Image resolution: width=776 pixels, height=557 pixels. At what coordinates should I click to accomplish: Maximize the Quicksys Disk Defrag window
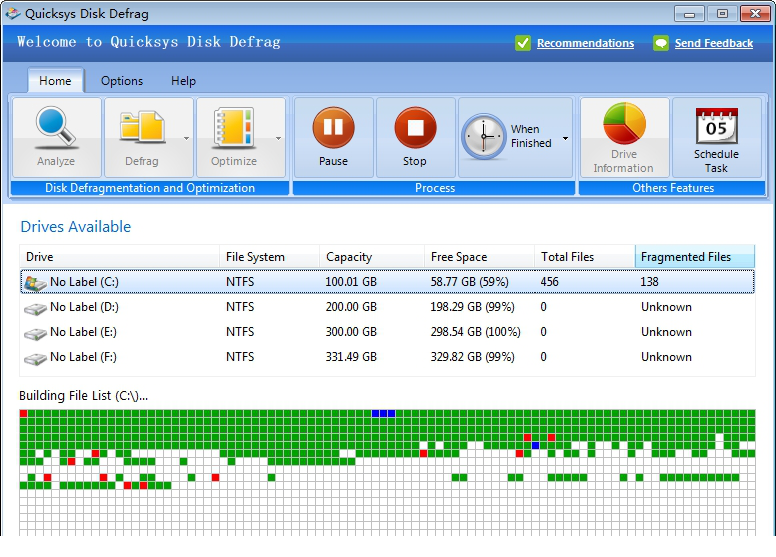(723, 14)
